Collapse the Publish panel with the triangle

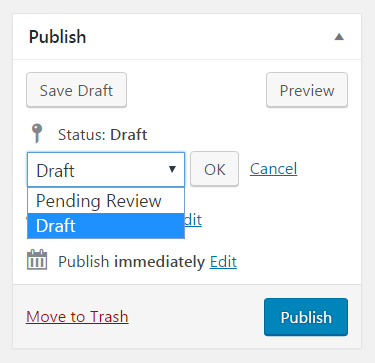(339, 37)
